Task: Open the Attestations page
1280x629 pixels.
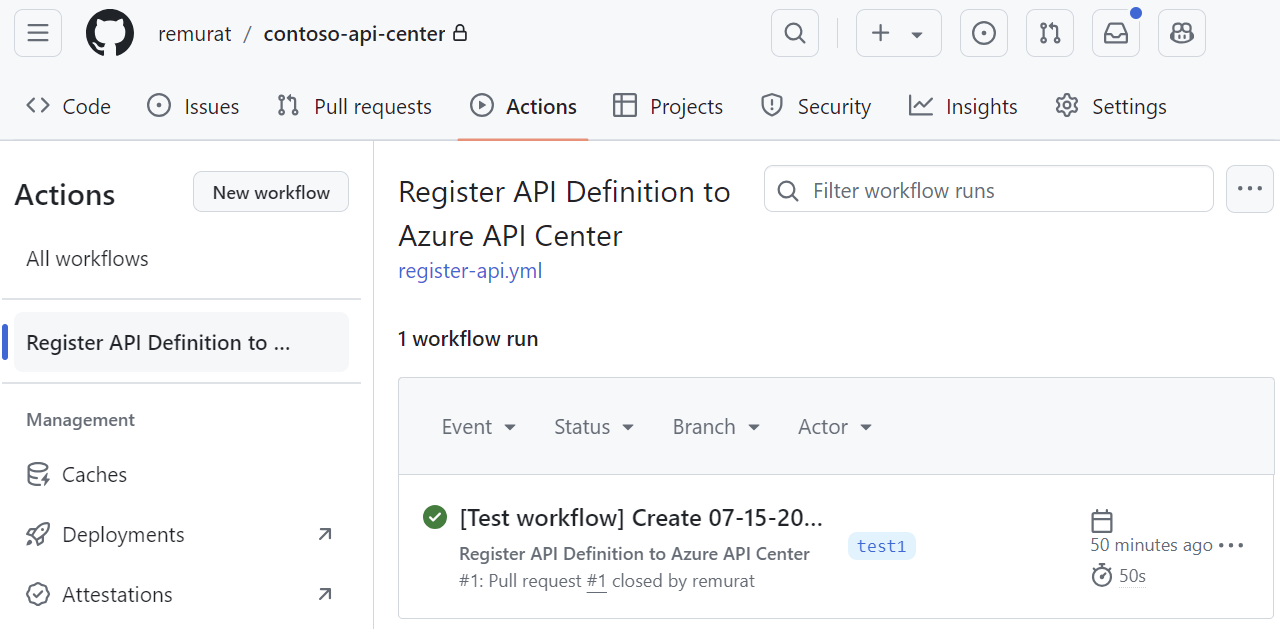Action: coord(118,594)
